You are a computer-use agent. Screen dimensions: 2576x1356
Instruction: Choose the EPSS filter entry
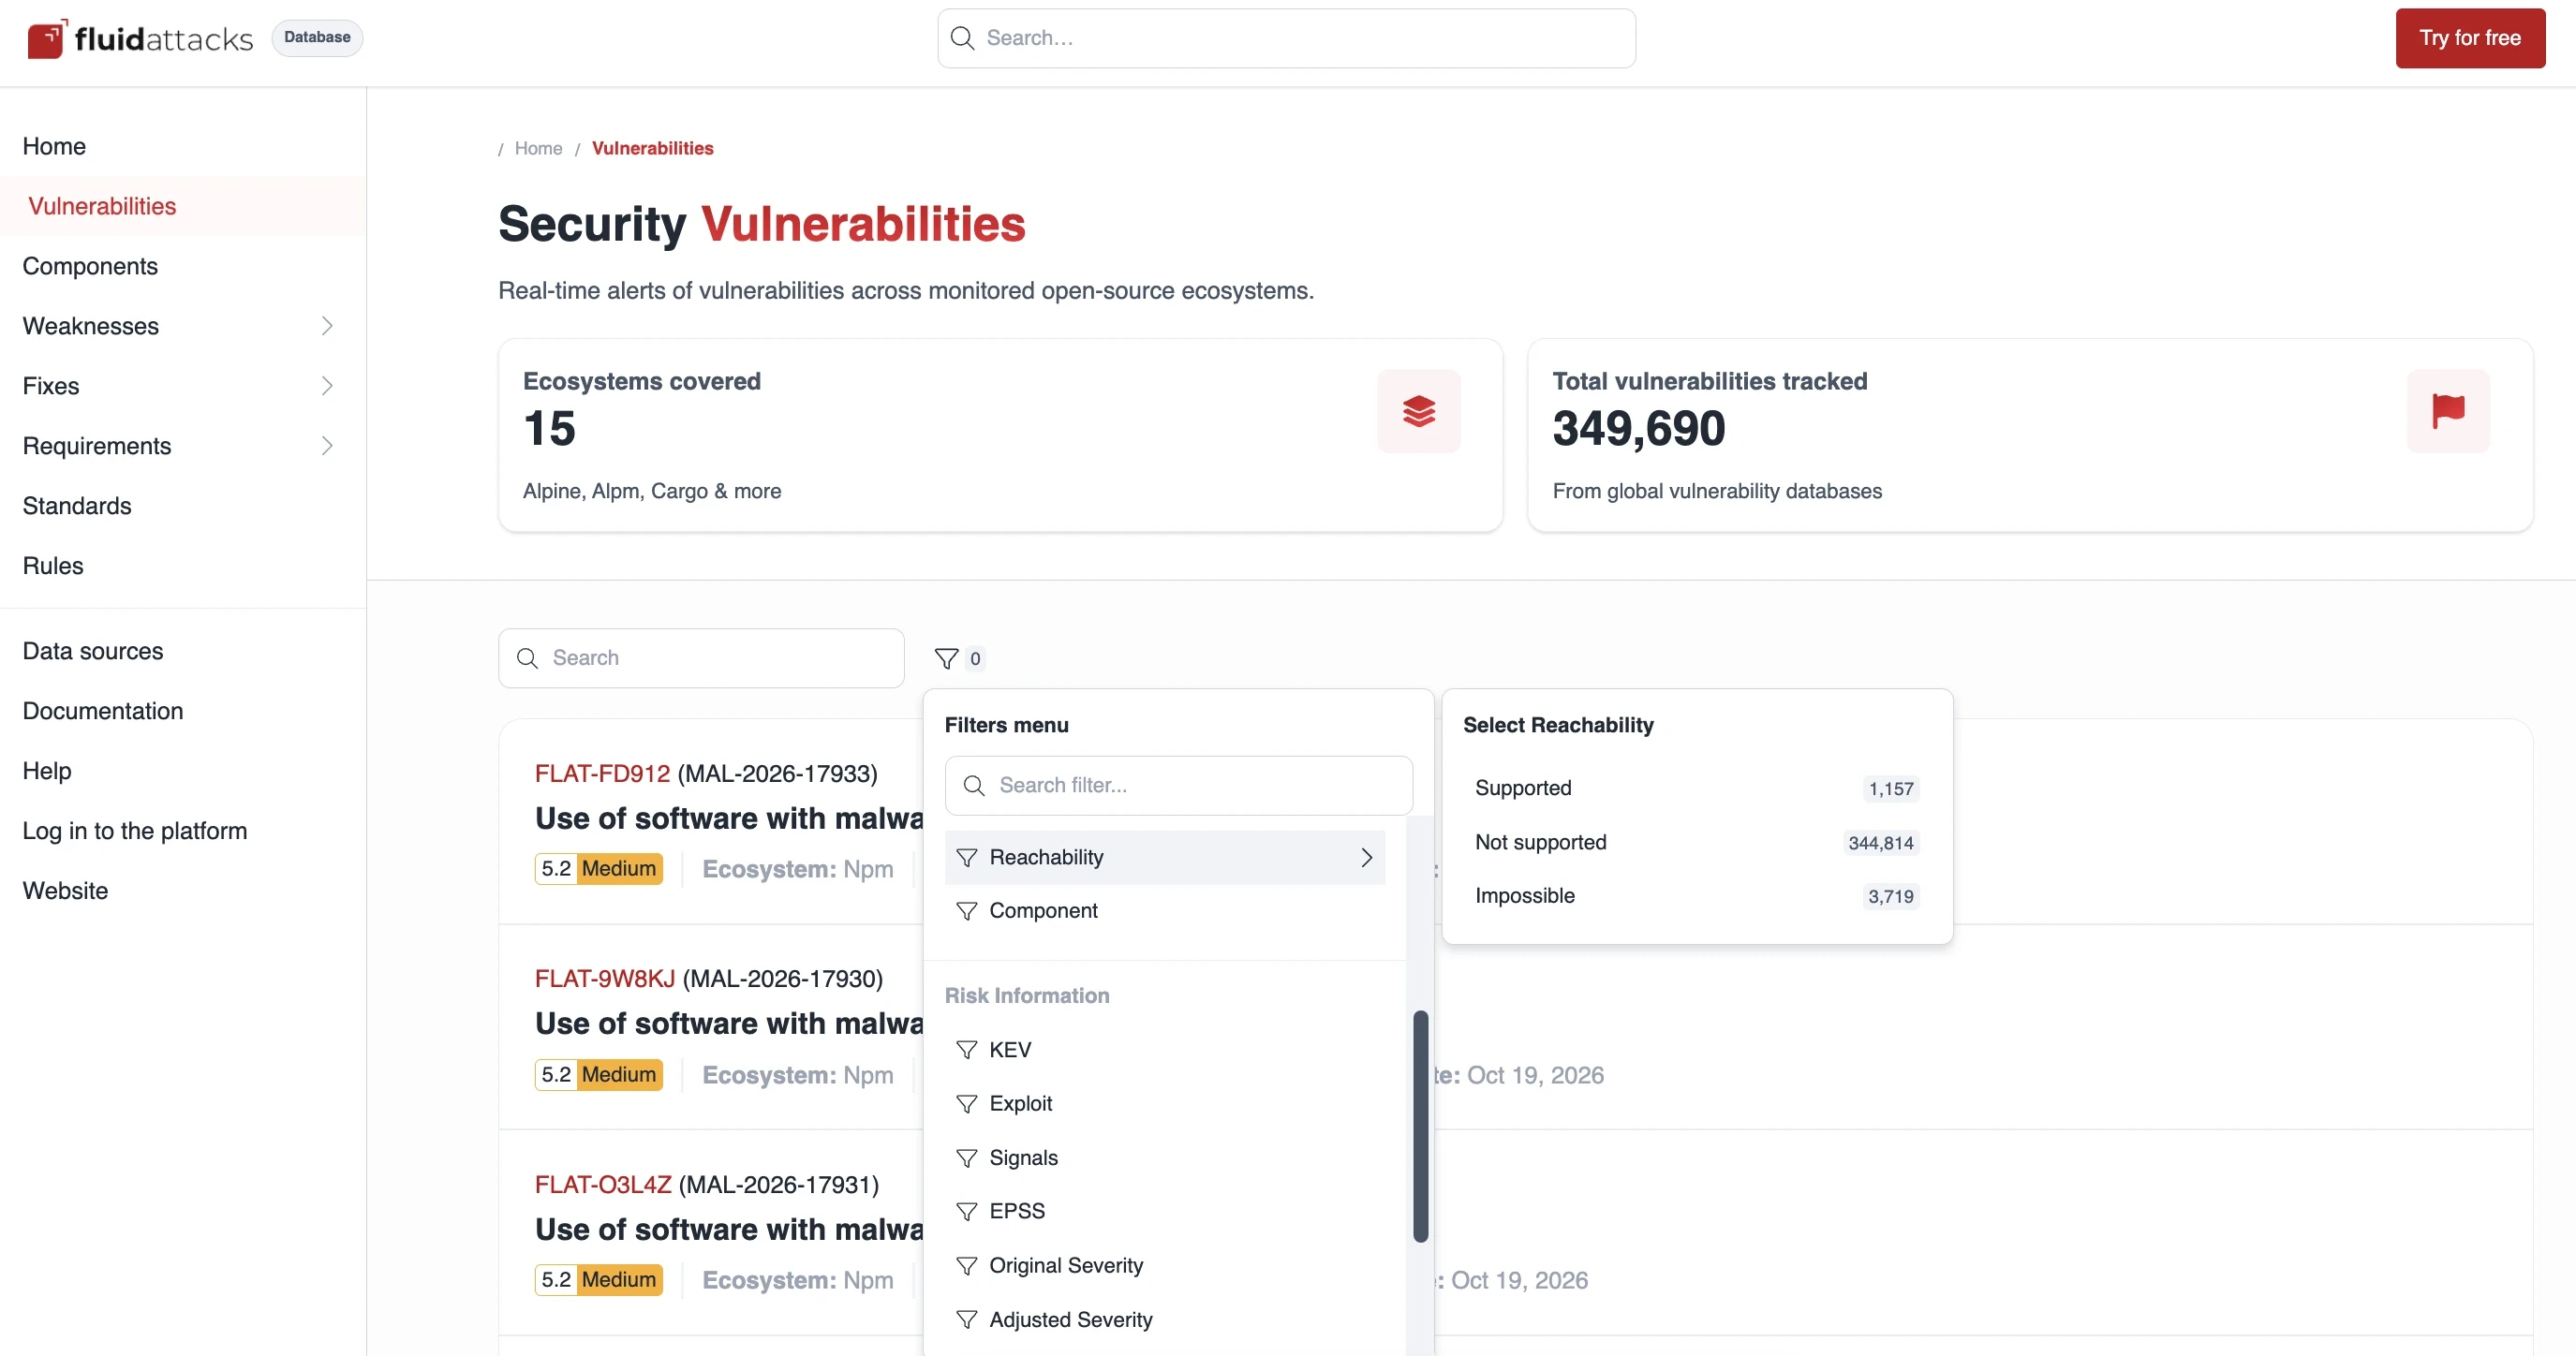click(1164, 1212)
